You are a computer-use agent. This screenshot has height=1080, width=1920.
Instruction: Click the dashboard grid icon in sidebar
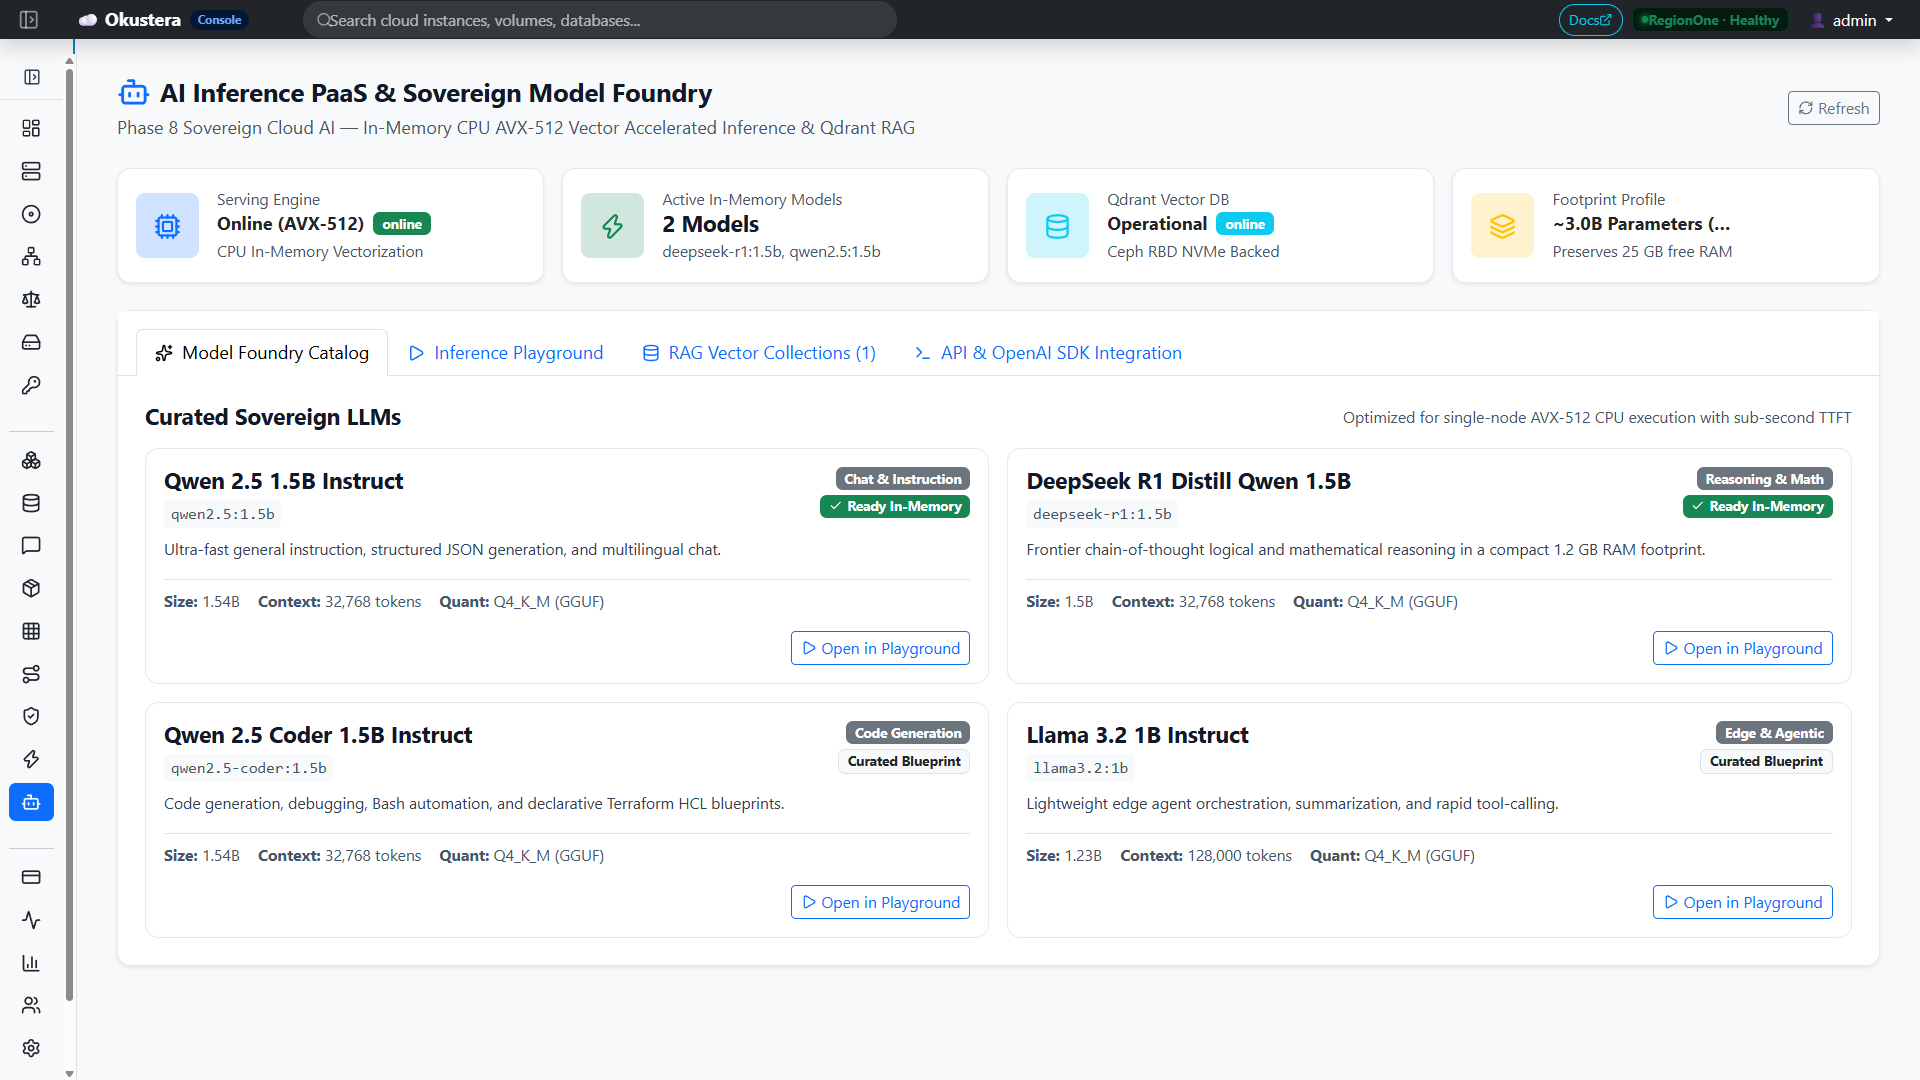click(31, 128)
